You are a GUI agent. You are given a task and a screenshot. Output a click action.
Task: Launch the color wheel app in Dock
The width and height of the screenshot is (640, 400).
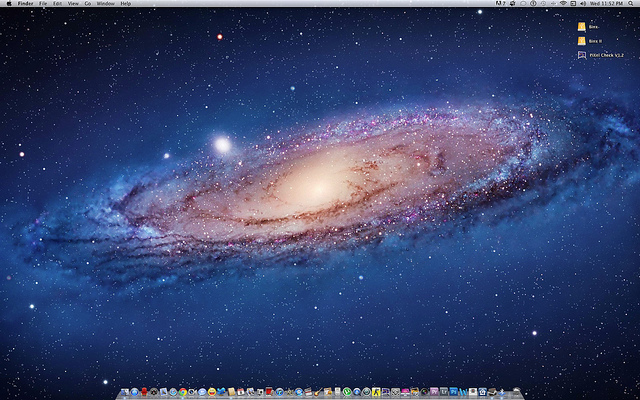424,392
